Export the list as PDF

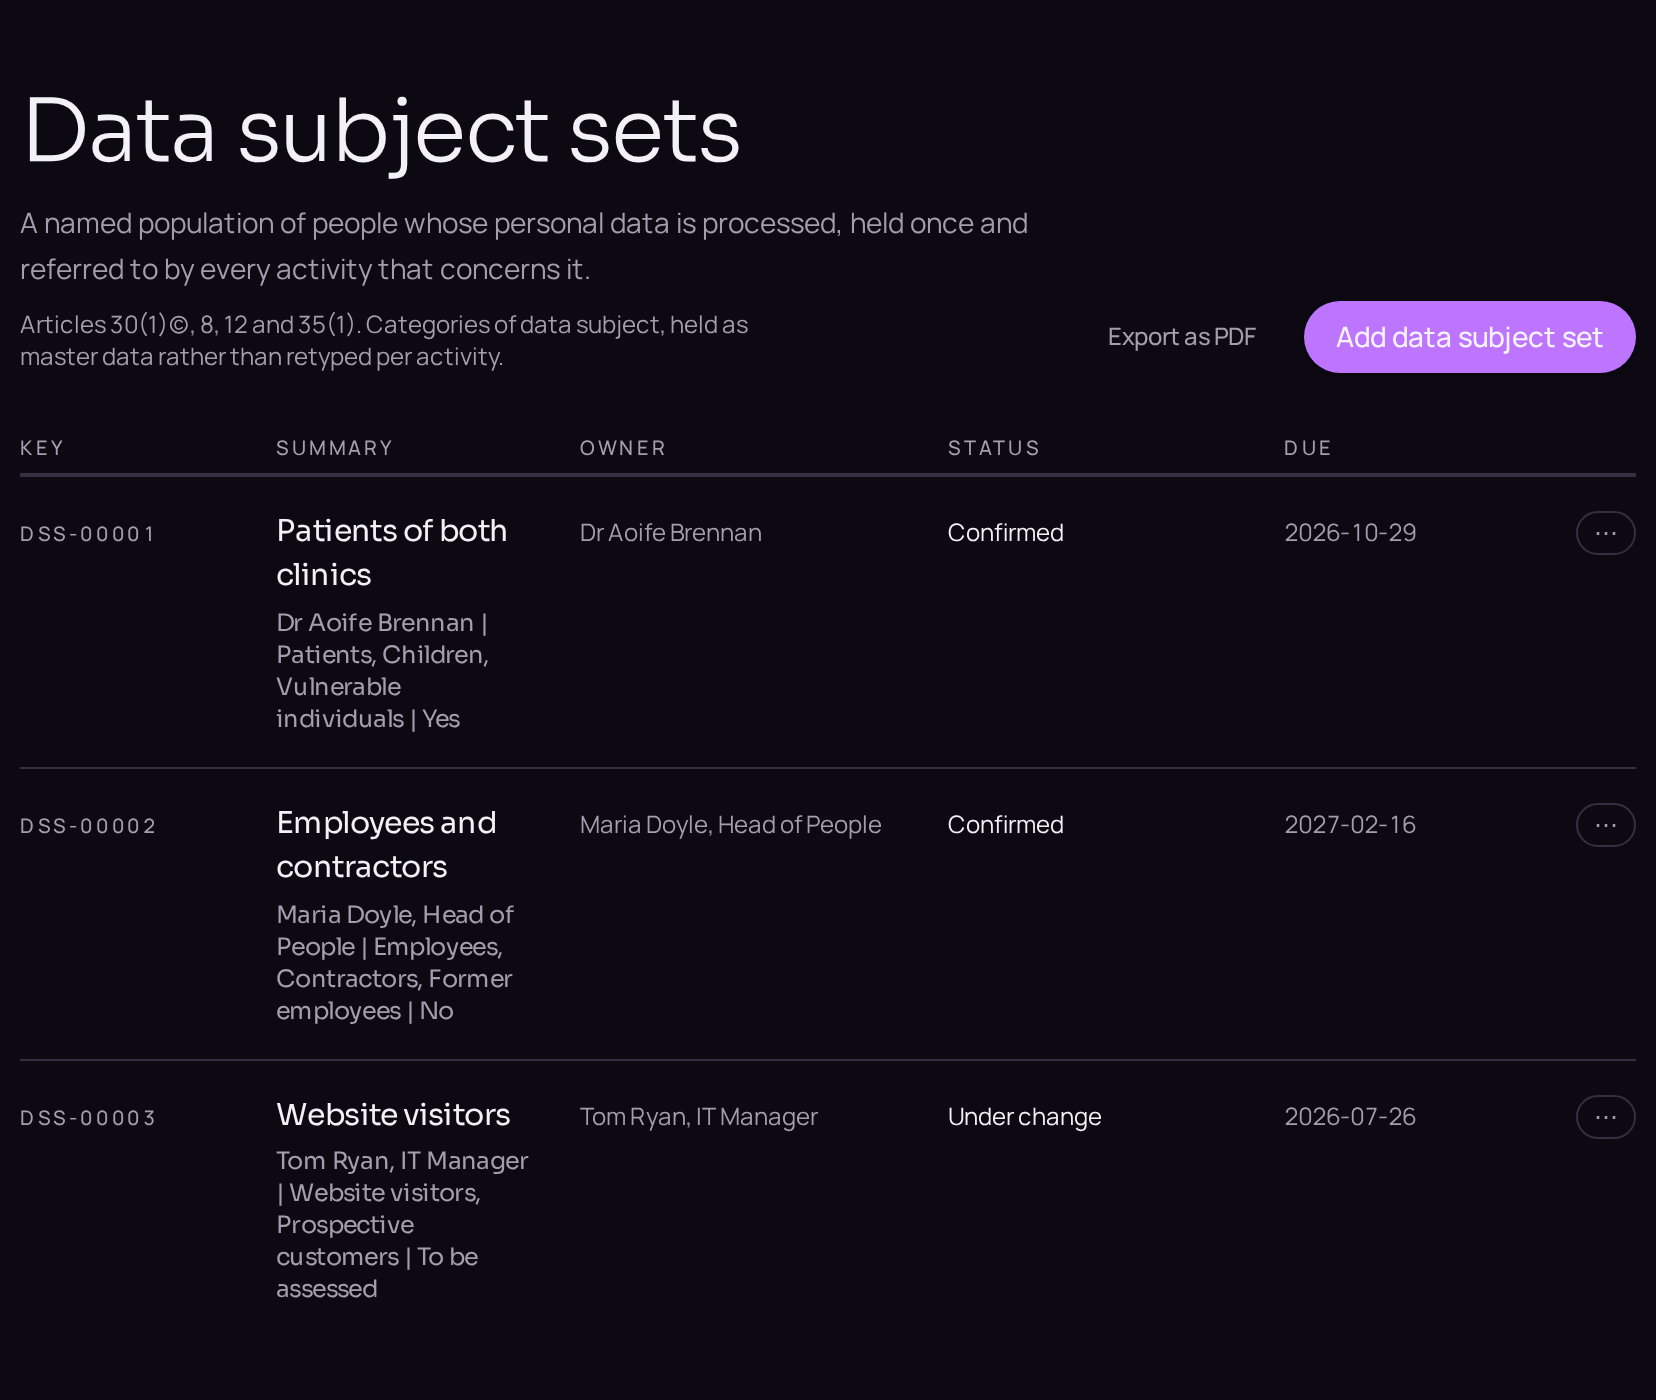1181,337
